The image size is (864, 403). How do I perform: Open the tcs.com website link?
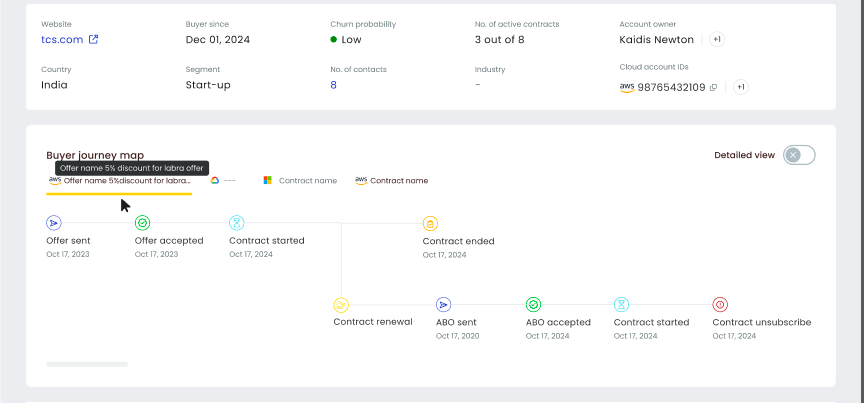point(62,40)
